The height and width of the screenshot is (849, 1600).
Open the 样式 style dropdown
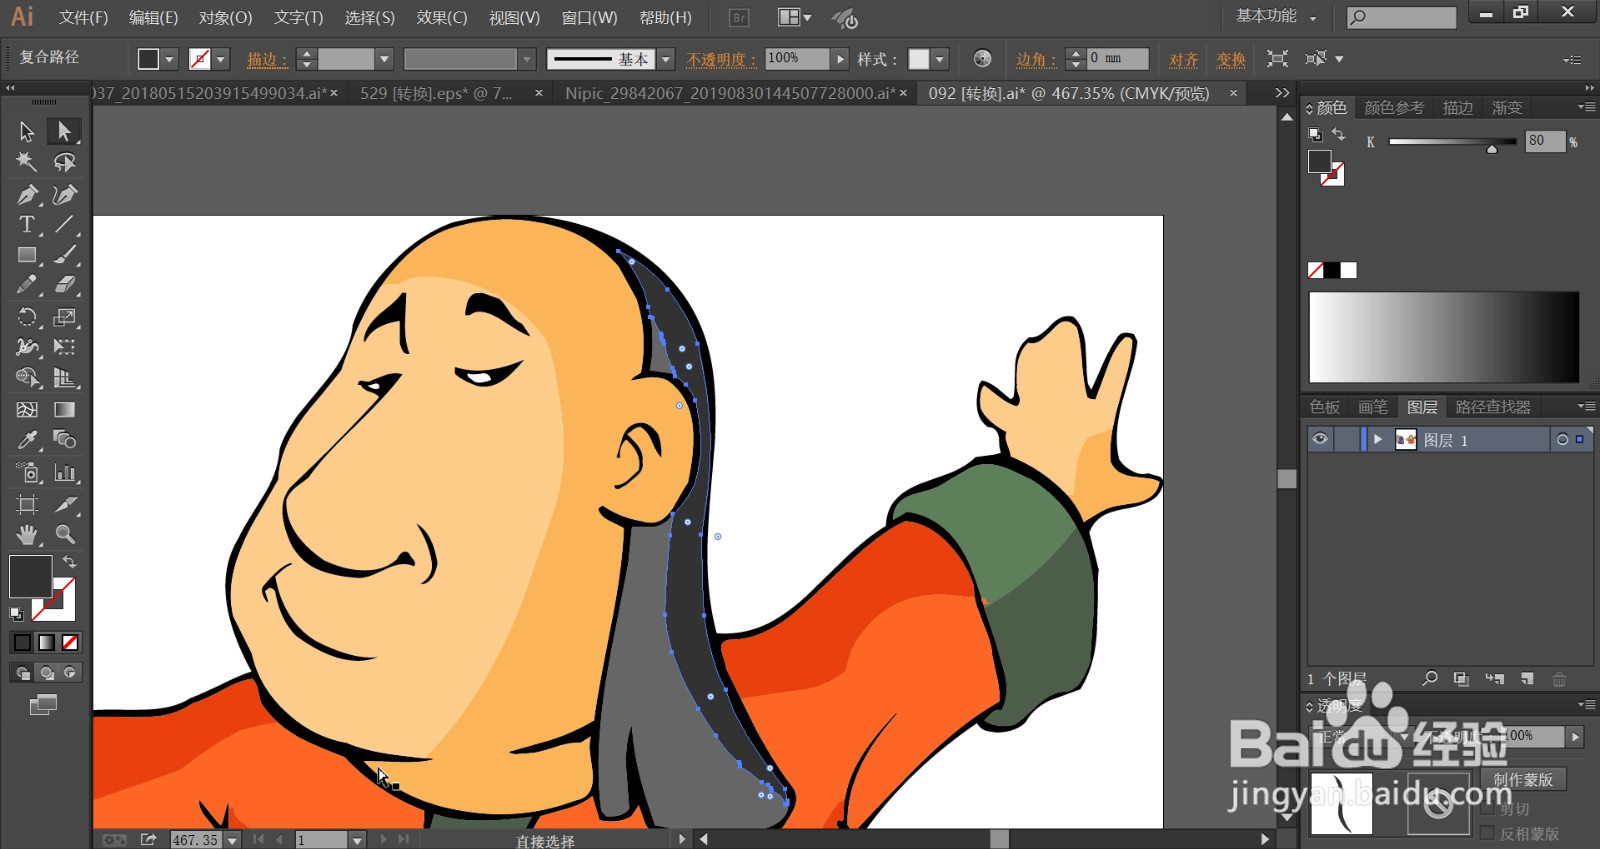click(x=940, y=59)
